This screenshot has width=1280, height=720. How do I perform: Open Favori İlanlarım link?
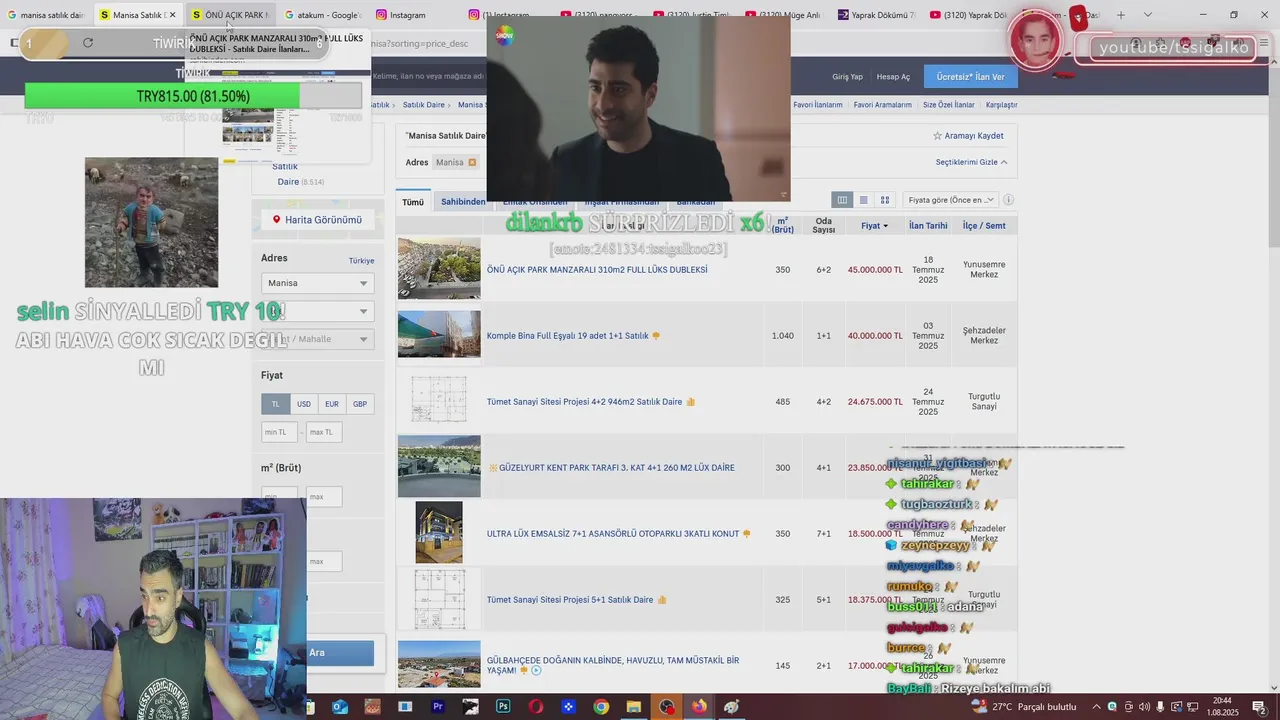click(x=818, y=105)
